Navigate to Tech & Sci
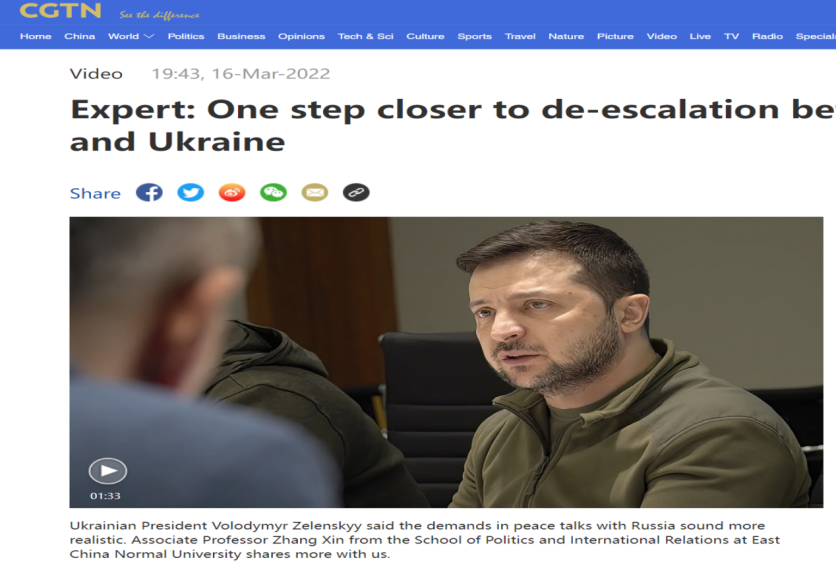This screenshot has width=836, height=566. 366,36
